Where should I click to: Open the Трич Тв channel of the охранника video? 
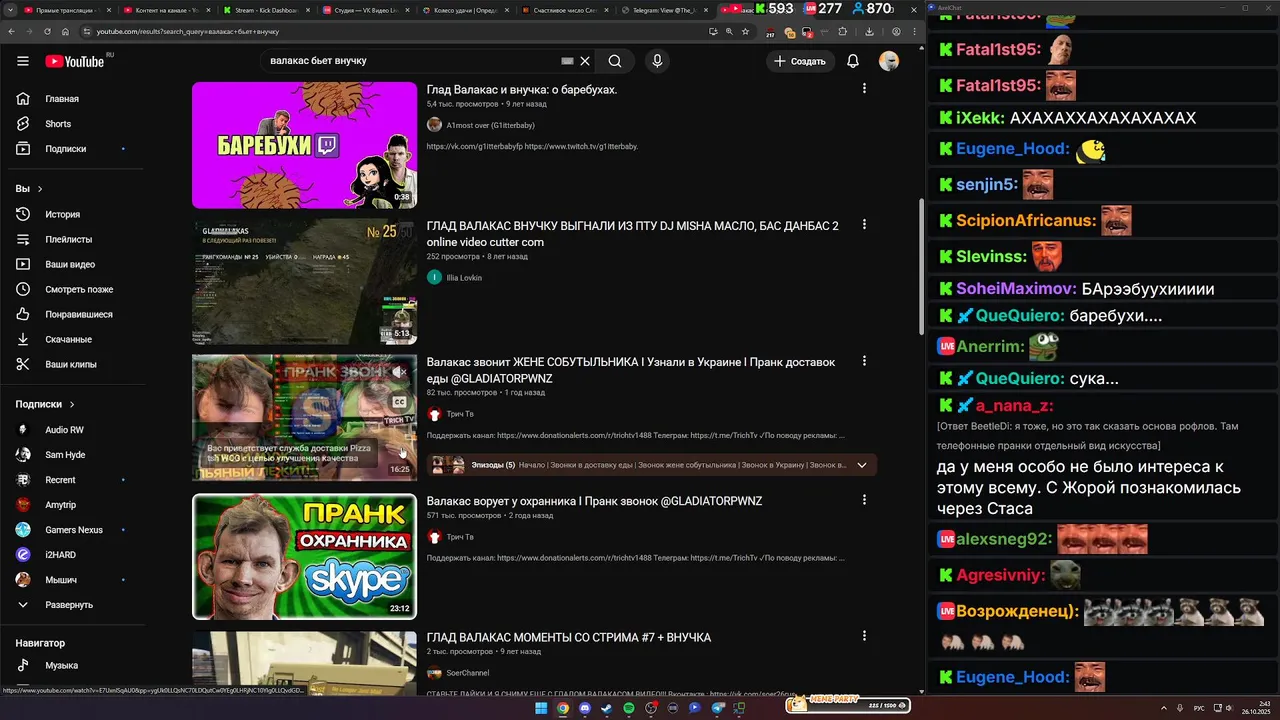pos(460,537)
